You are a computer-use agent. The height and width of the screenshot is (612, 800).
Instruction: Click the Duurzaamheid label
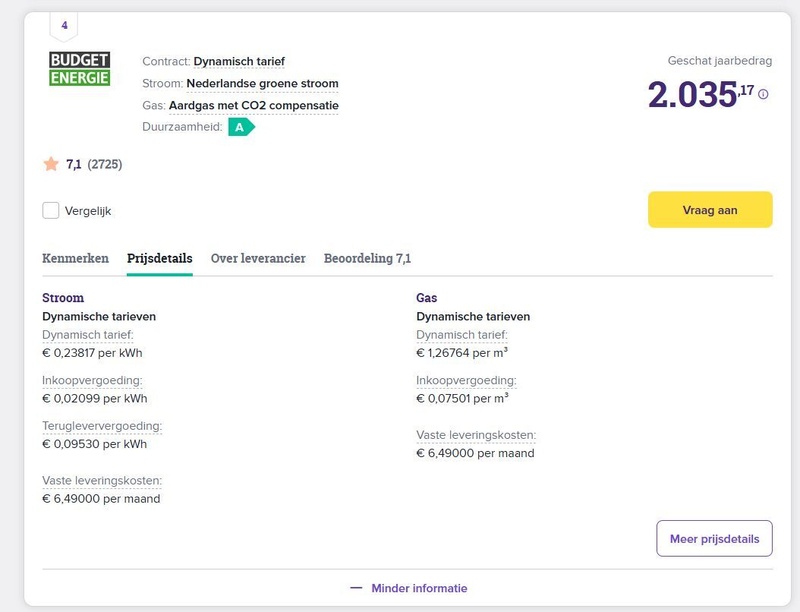point(182,126)
